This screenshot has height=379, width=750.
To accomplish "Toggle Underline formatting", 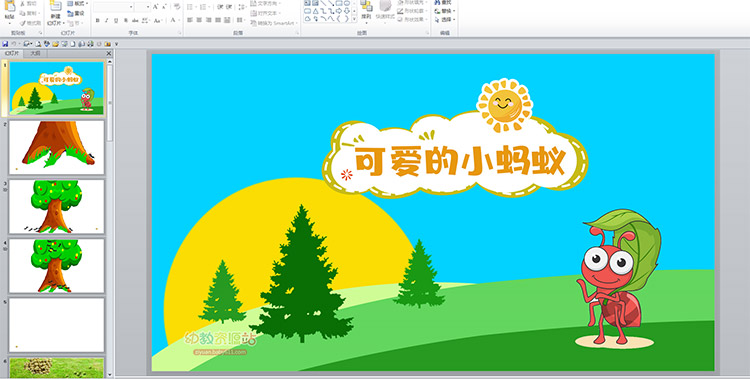I will 116,21.
